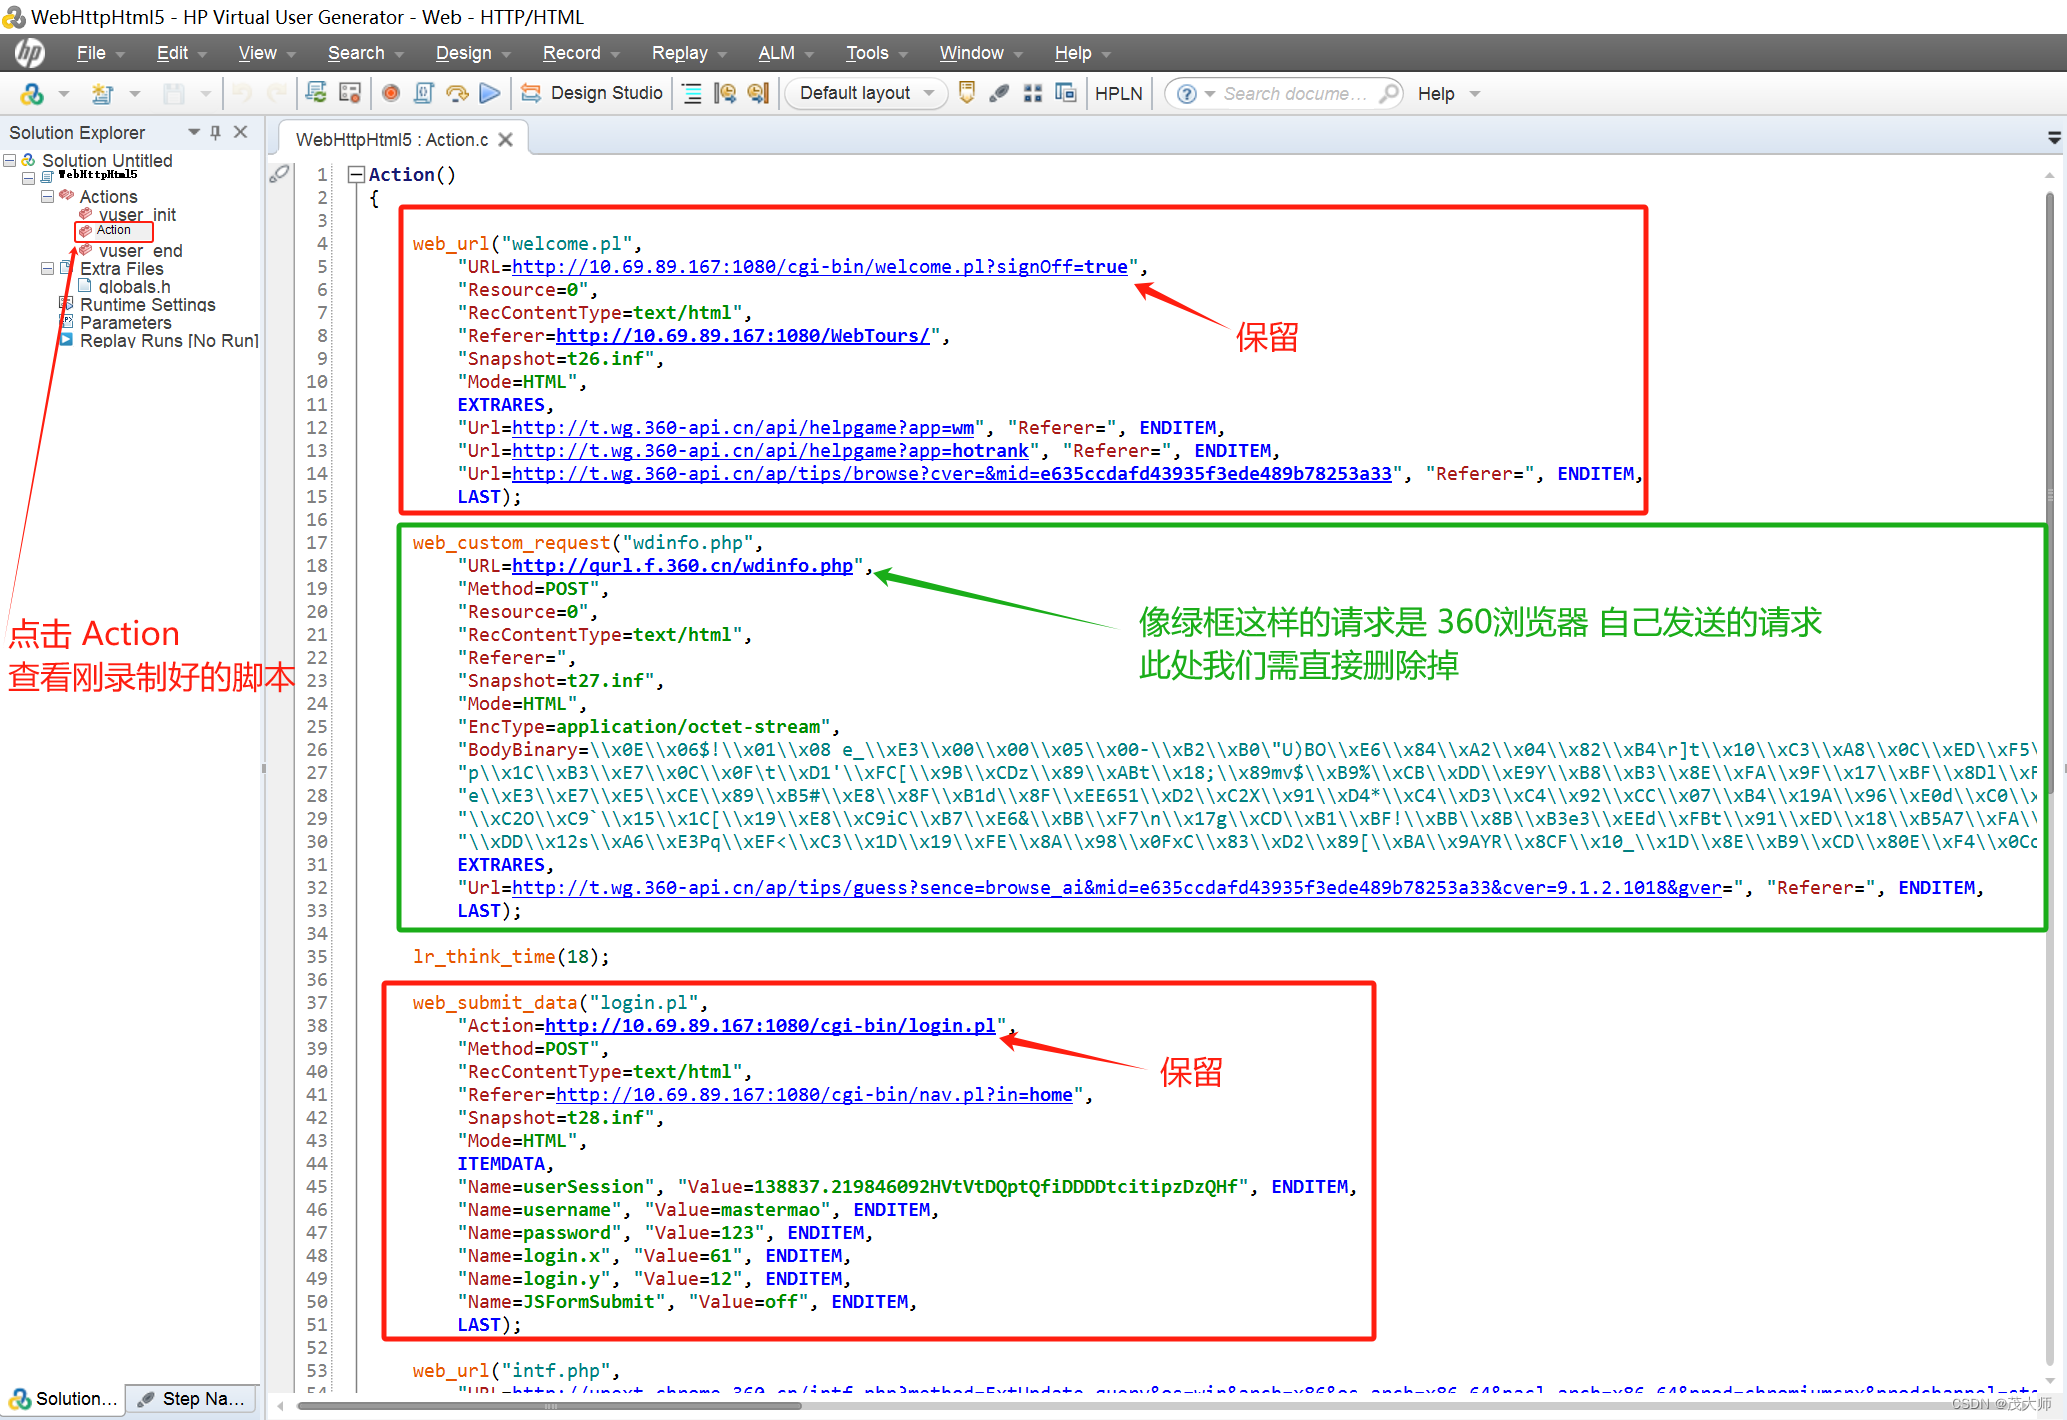The width and height of the screenshot is (2067, 1420).
Task: Click the Step over arrow icon
Action: (x=457, y=93)
